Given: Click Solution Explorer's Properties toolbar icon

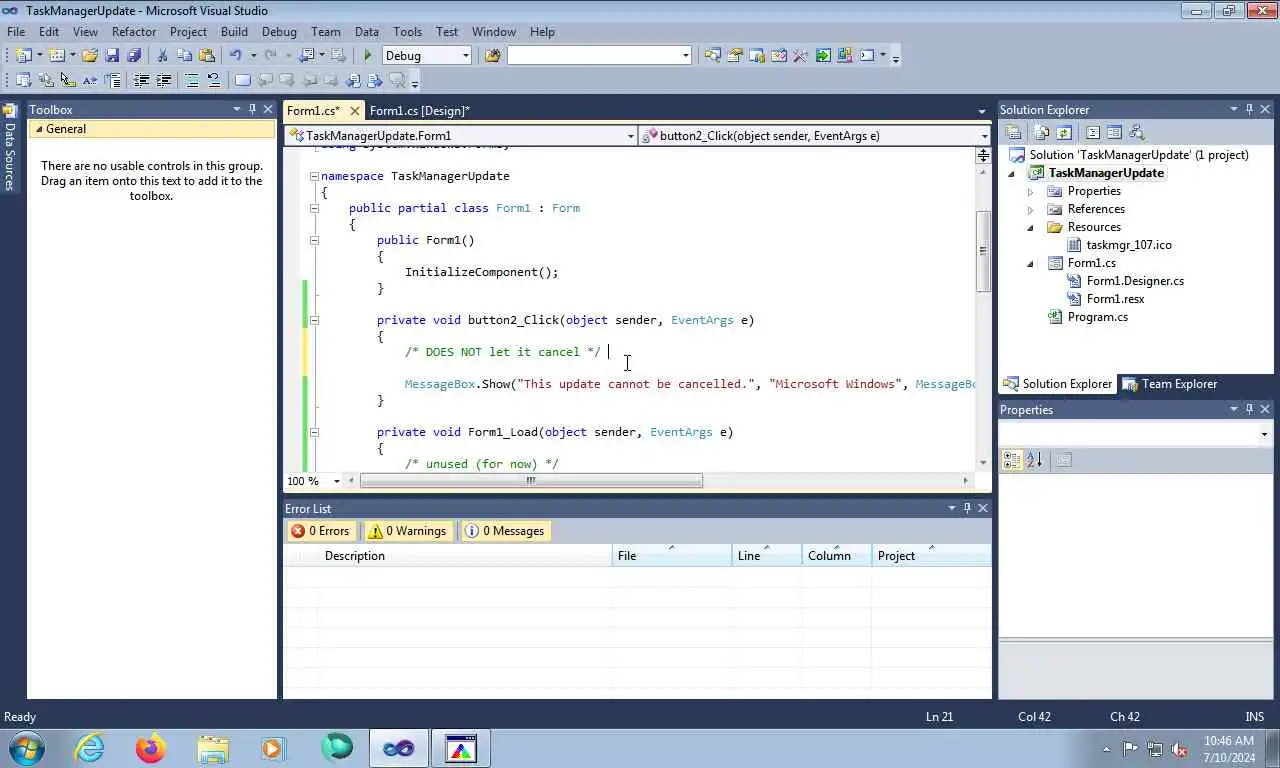Looking at the screenshot, I should (x=1013, y=132).
